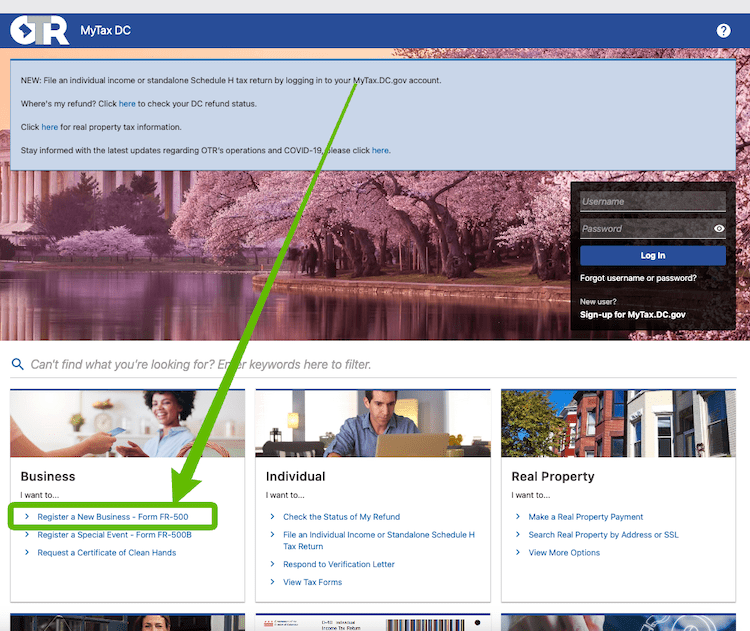Open the help question mark icon
750x631 pixels.
(x=724, y=31)
